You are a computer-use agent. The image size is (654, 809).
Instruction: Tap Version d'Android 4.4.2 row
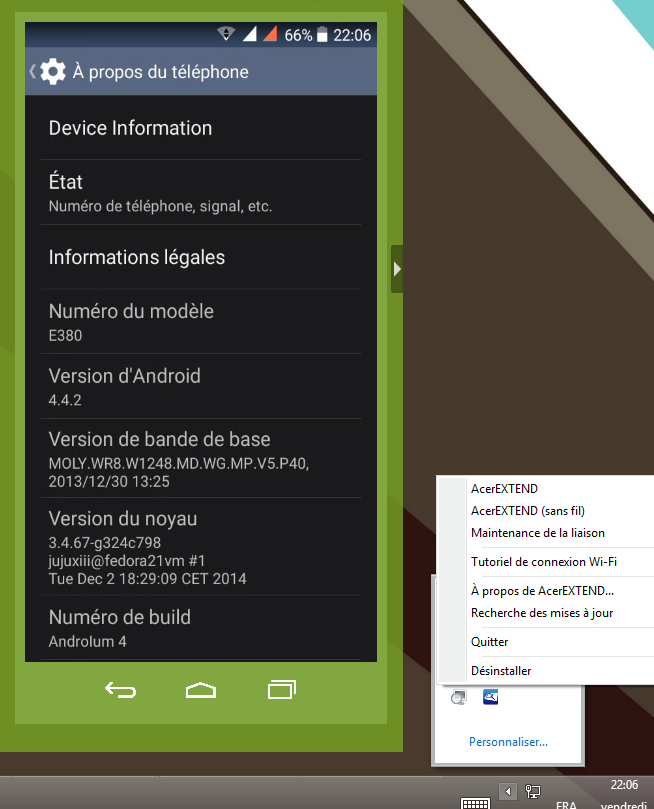click(x=201, y=386)
